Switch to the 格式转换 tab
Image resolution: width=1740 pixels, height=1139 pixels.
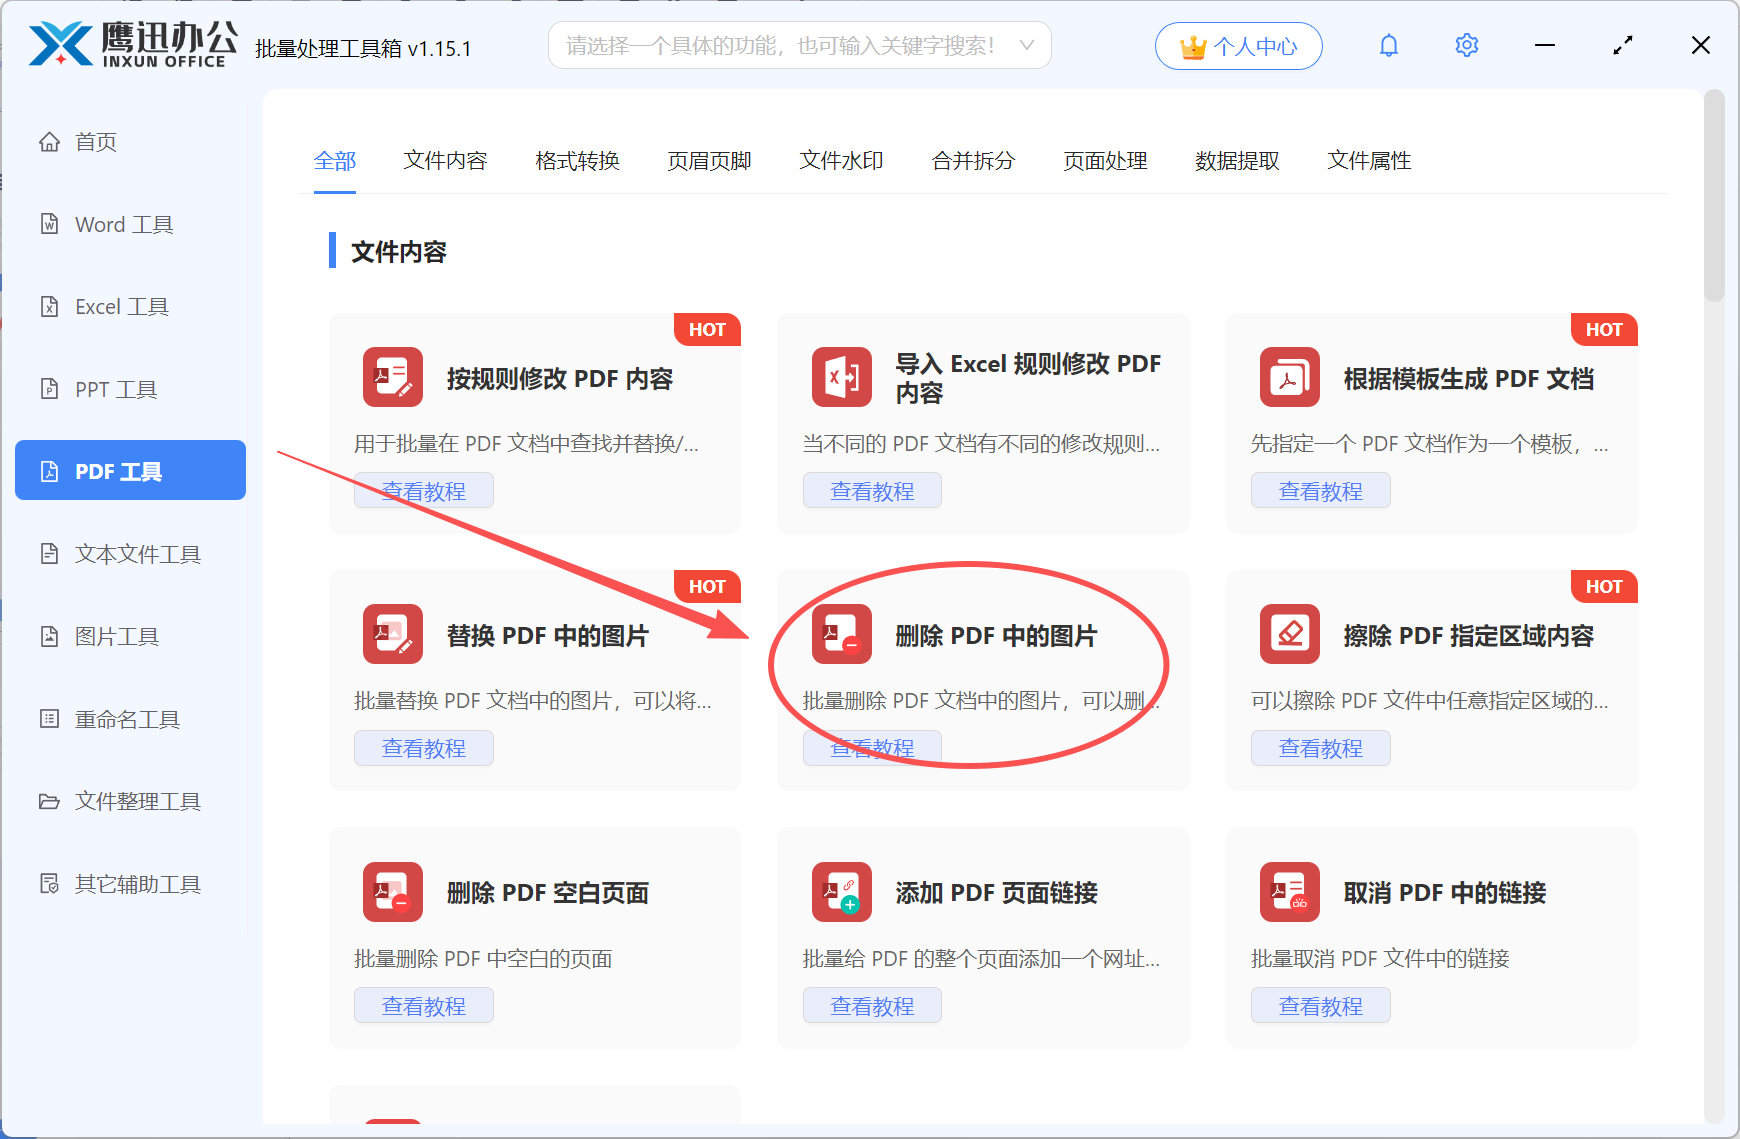[x=577, y=160]
